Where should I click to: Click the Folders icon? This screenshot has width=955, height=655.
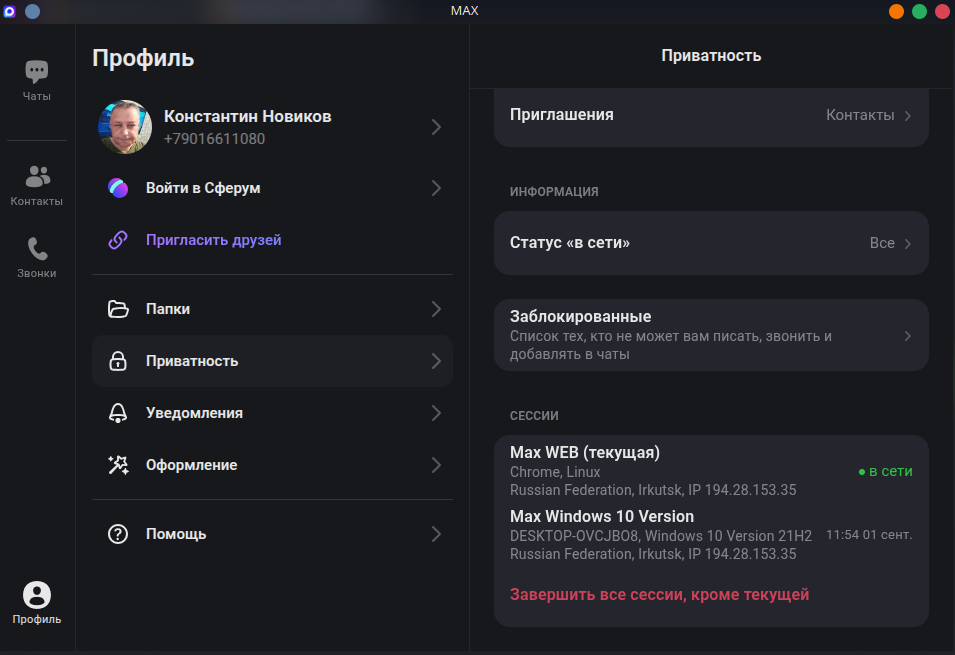[118, 309]
